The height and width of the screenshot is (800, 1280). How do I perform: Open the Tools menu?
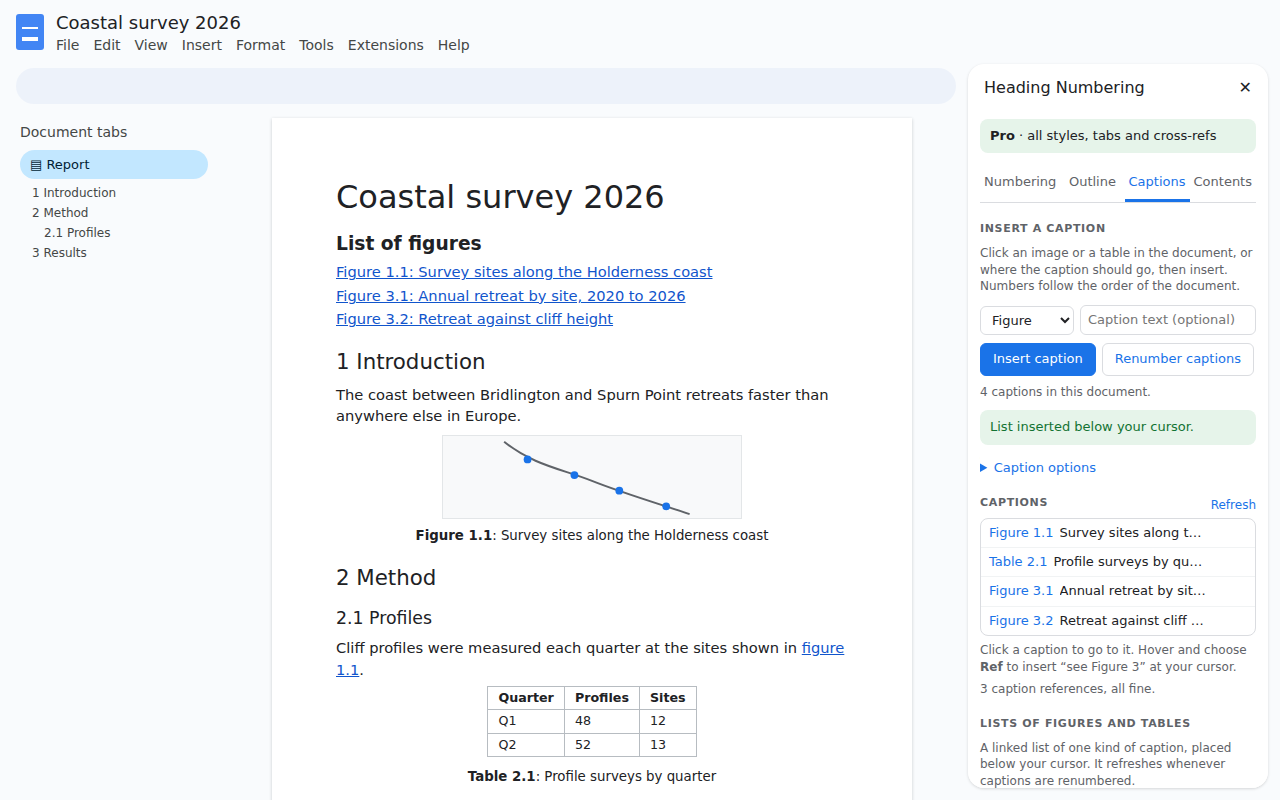(x=316, y=45)
